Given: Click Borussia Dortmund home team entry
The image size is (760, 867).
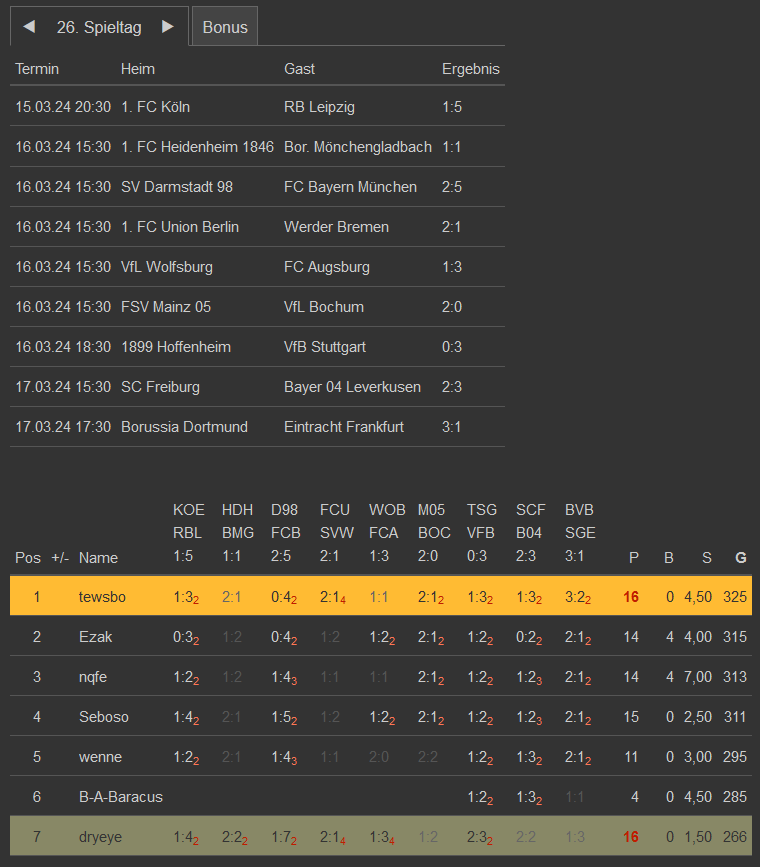Looking at the screenshot, I should tap(184, 427).
